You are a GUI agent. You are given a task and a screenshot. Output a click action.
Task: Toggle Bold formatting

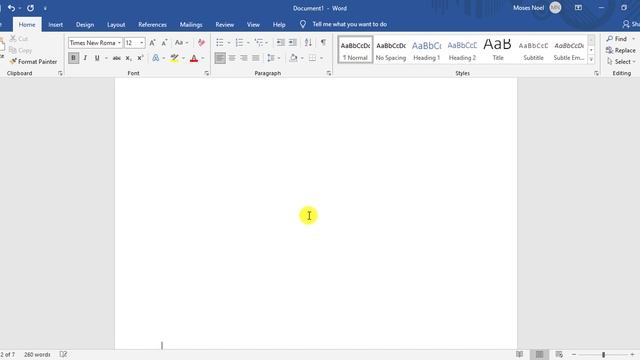(73, 58)
